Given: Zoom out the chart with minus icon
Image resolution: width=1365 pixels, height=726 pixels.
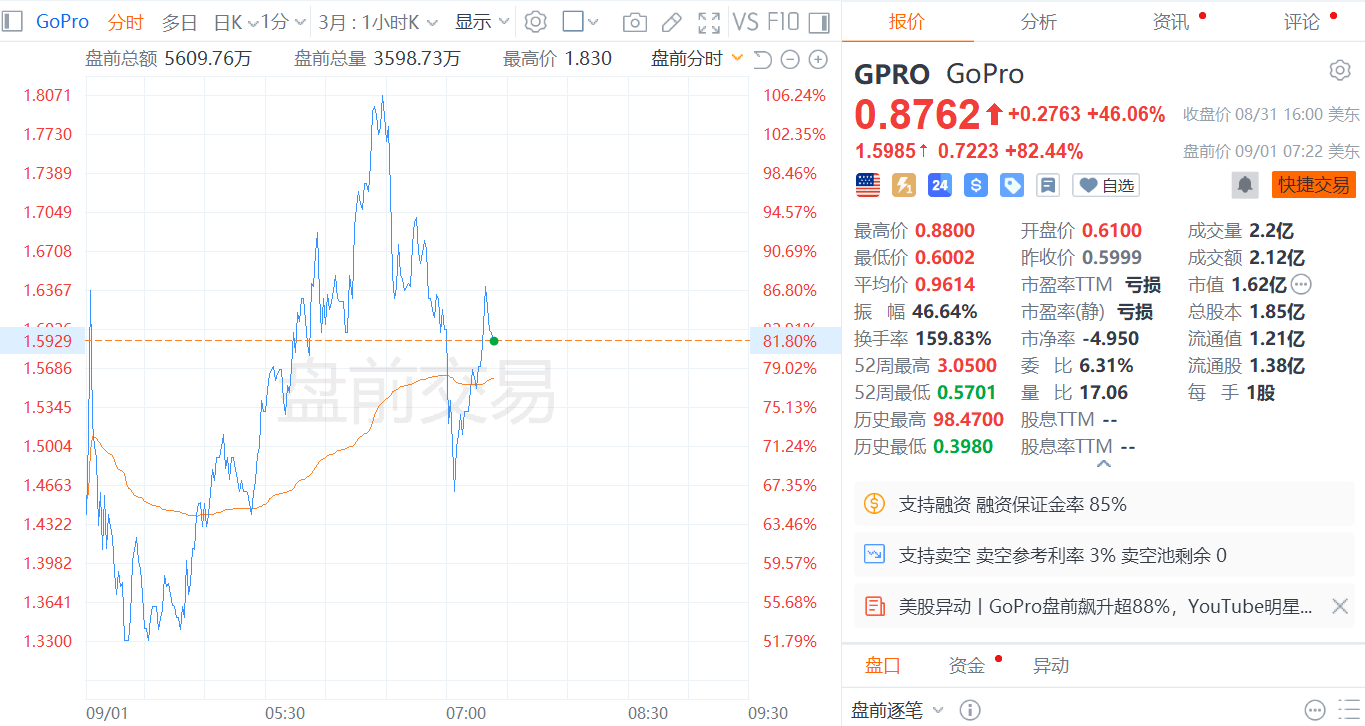Looking at the screenshot, I should point(790,59).
